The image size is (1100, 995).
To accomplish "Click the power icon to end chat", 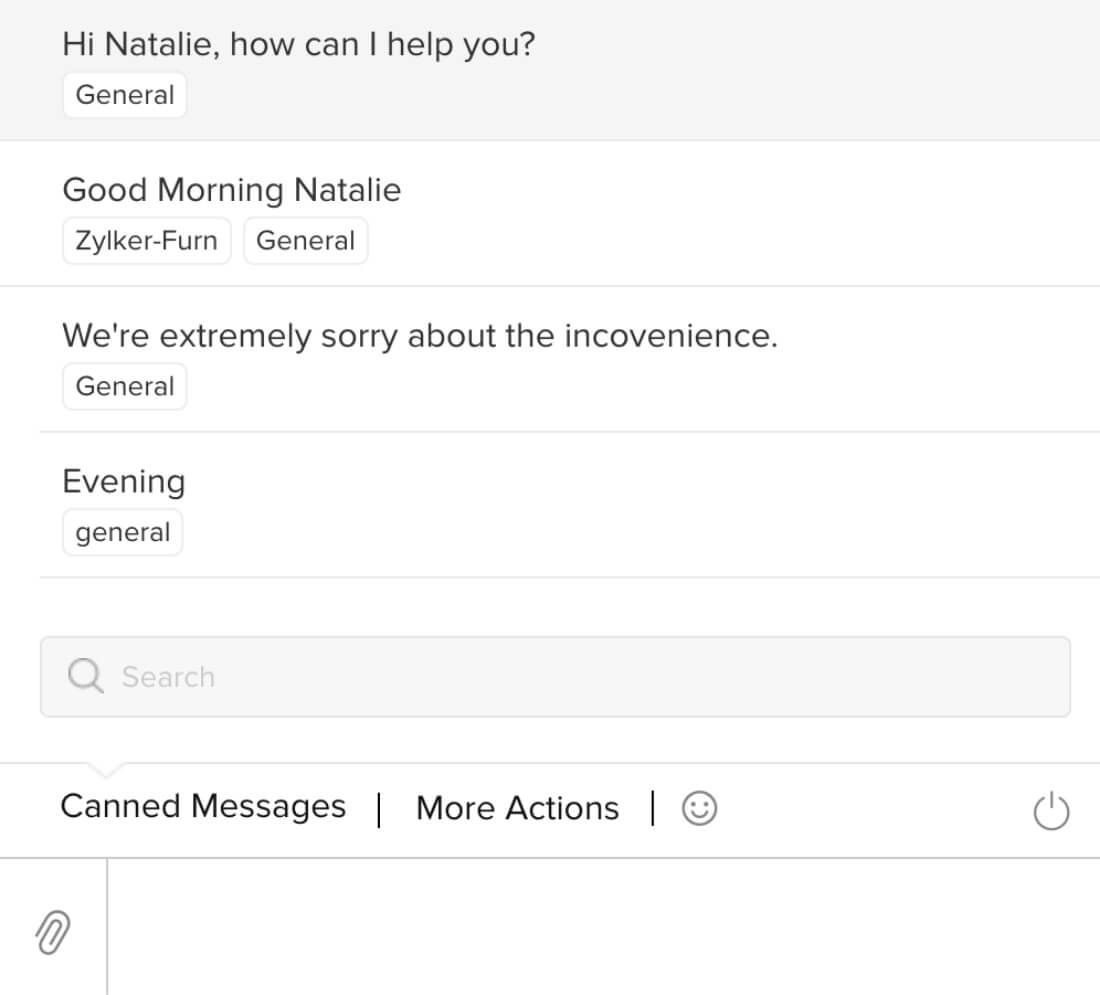I will click(x=1050, y=811).
